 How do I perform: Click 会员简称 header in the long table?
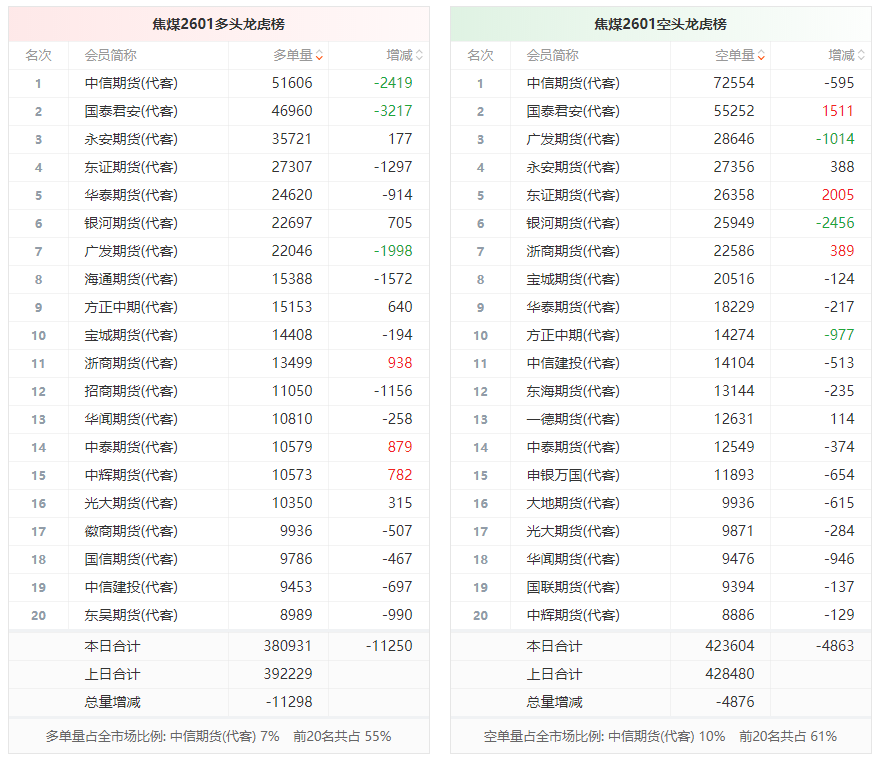pyautogui.click(x=111, y=55)
